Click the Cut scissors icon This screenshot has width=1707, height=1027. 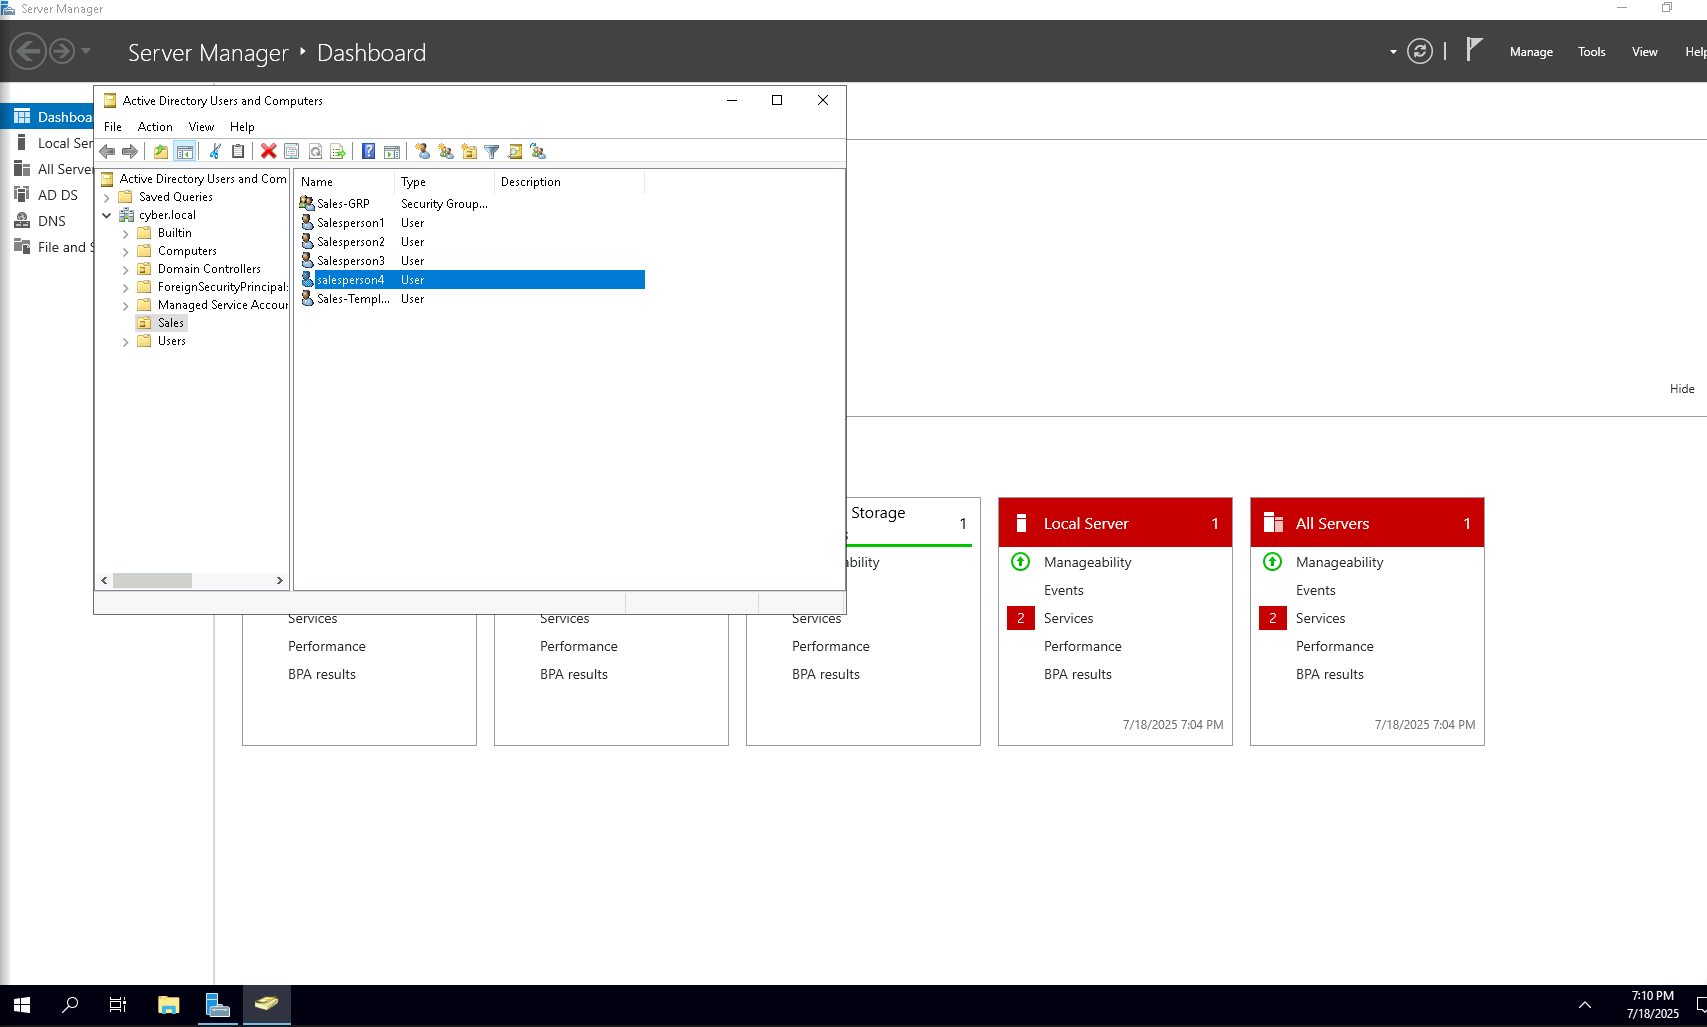tap(215, 151)
